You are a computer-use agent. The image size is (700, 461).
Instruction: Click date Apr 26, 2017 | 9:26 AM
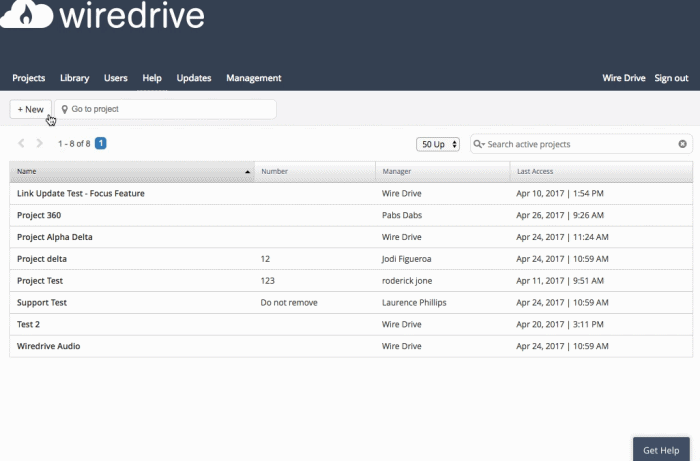pyautogui.click(x=560, y=215)
